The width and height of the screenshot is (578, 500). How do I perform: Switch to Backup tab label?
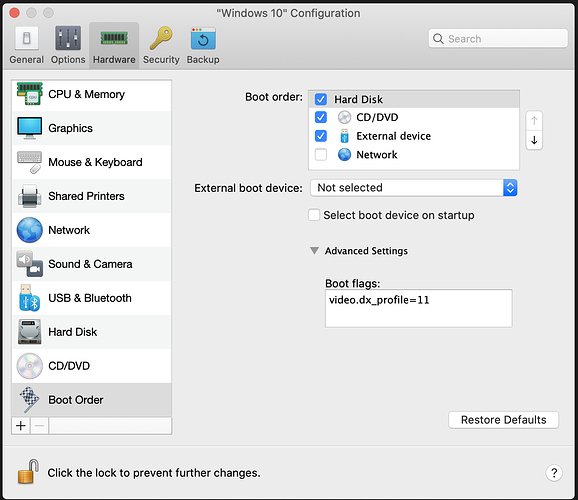(203, 59)
